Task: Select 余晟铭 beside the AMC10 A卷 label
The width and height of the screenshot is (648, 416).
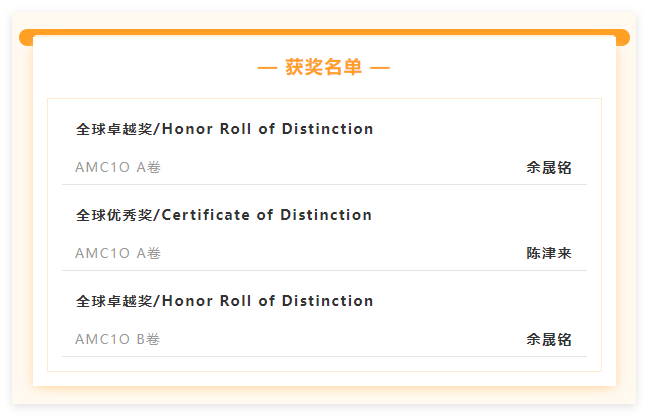Action: 549,168
